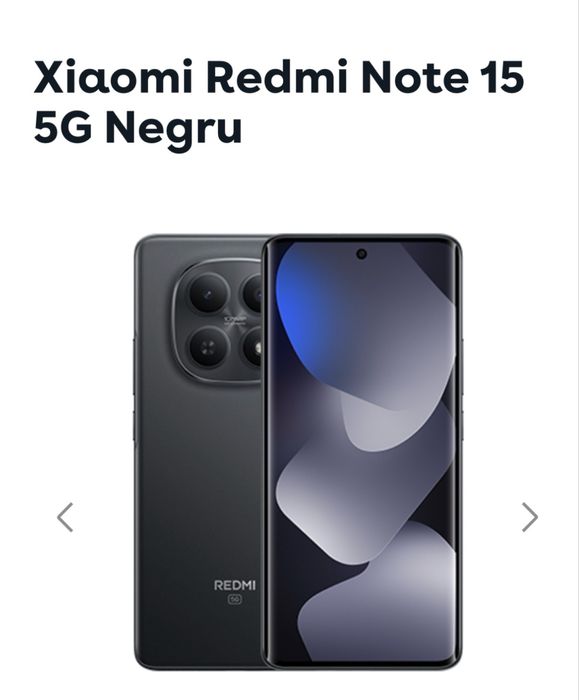Click the megapixel text between camera lenses

[x=235, y=320]
